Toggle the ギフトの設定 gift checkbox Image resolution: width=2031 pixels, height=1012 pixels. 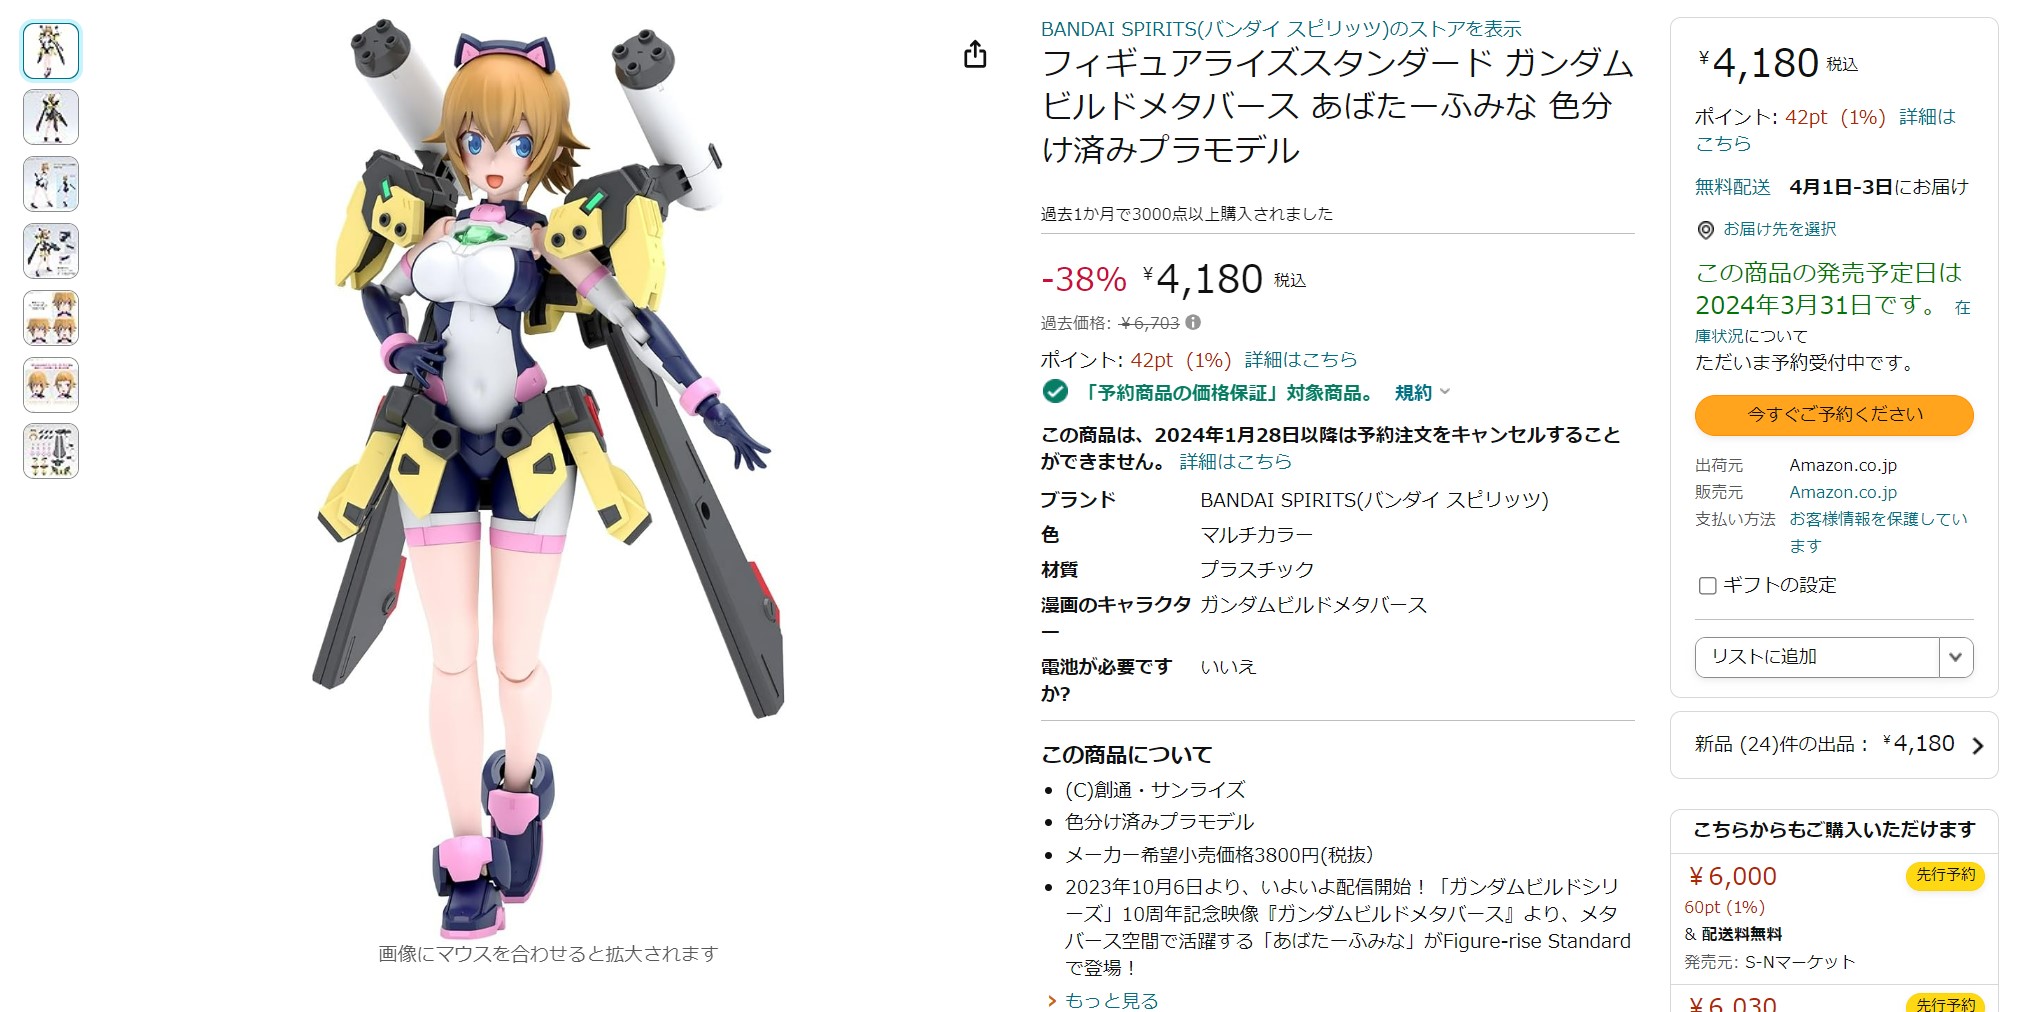pyautogui.click(x=1708, y=586)
